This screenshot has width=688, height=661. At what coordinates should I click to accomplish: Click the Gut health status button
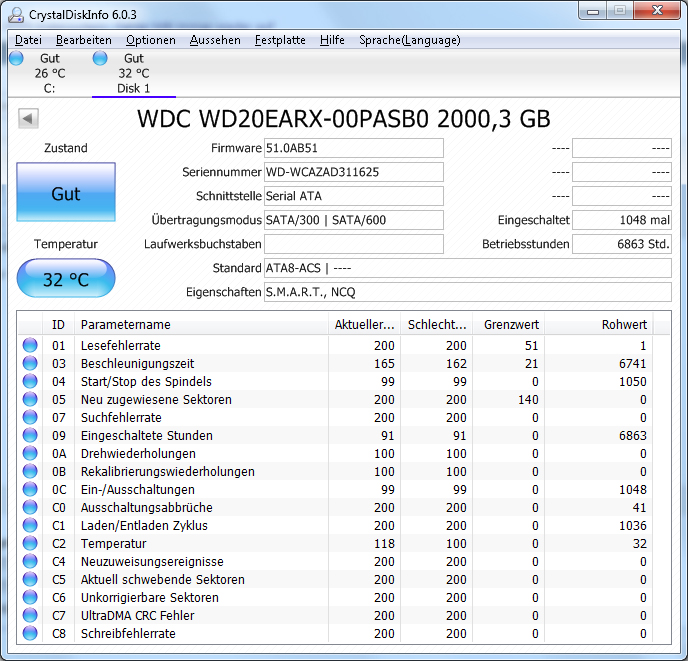click(x=66, y=192)
